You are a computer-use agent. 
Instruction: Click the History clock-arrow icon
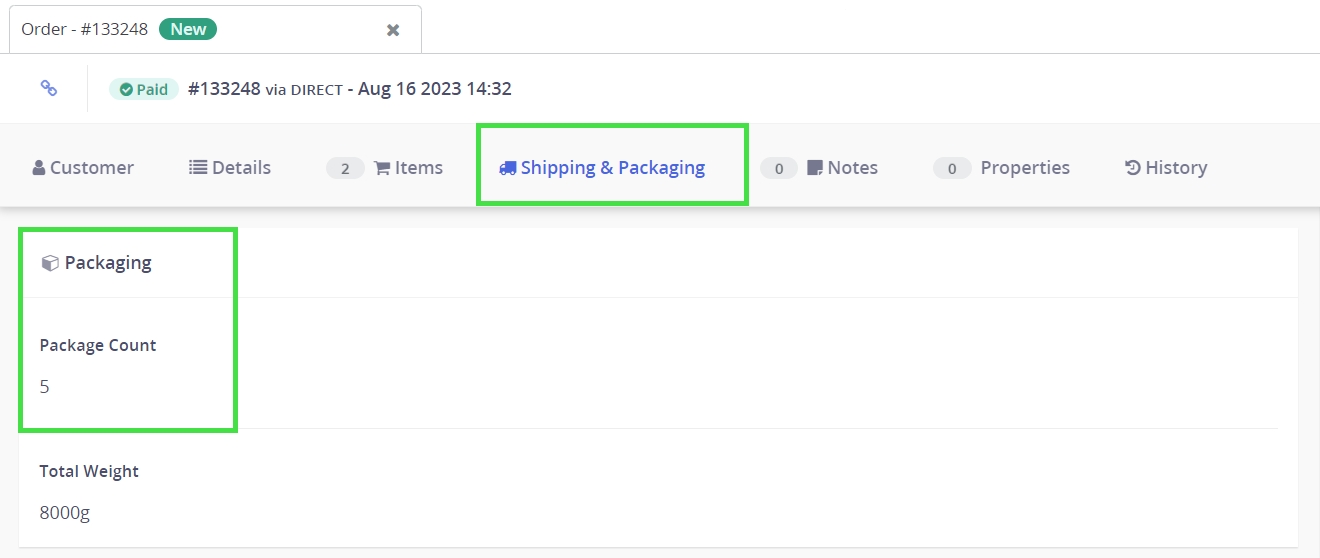pos(1133,168)
